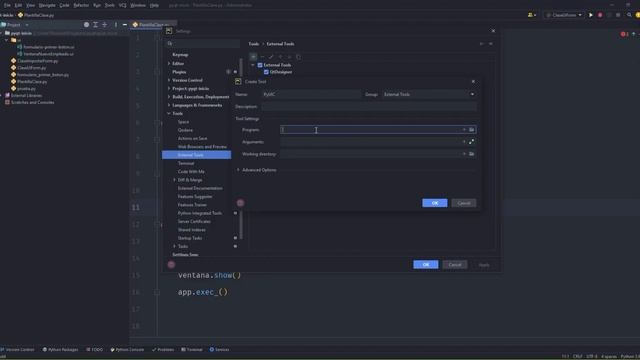The image size is (640, 360).
Task: Select Startup Tasks in Settings tree
Action: point(190,238)
